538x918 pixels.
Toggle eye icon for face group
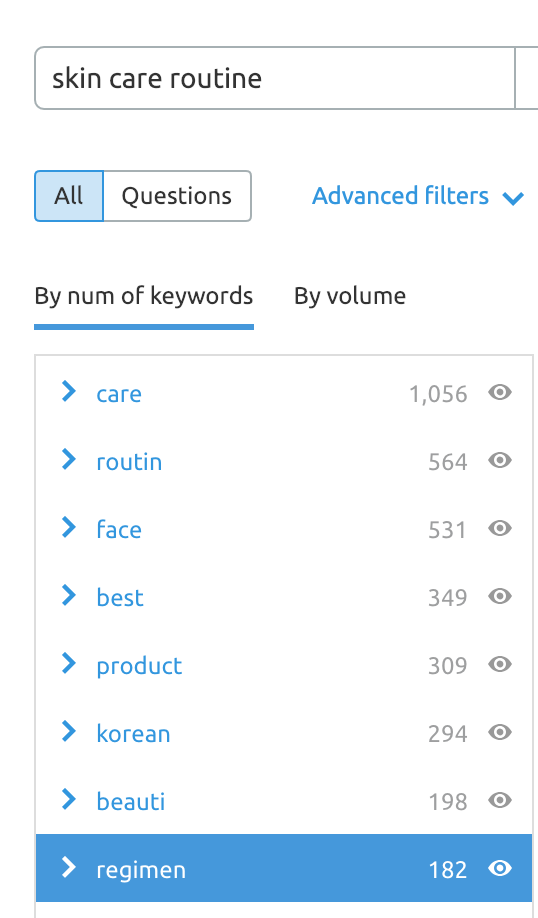[x=500, y=529]
